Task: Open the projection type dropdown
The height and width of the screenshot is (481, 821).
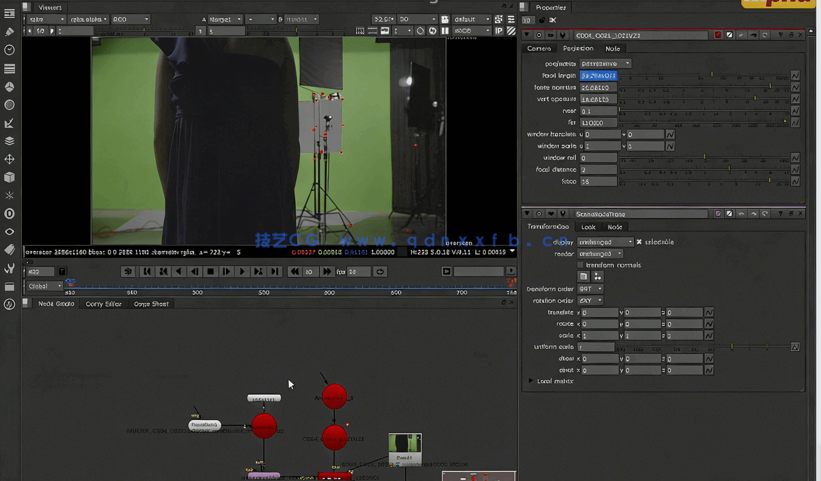Action: tap(606, 64)
